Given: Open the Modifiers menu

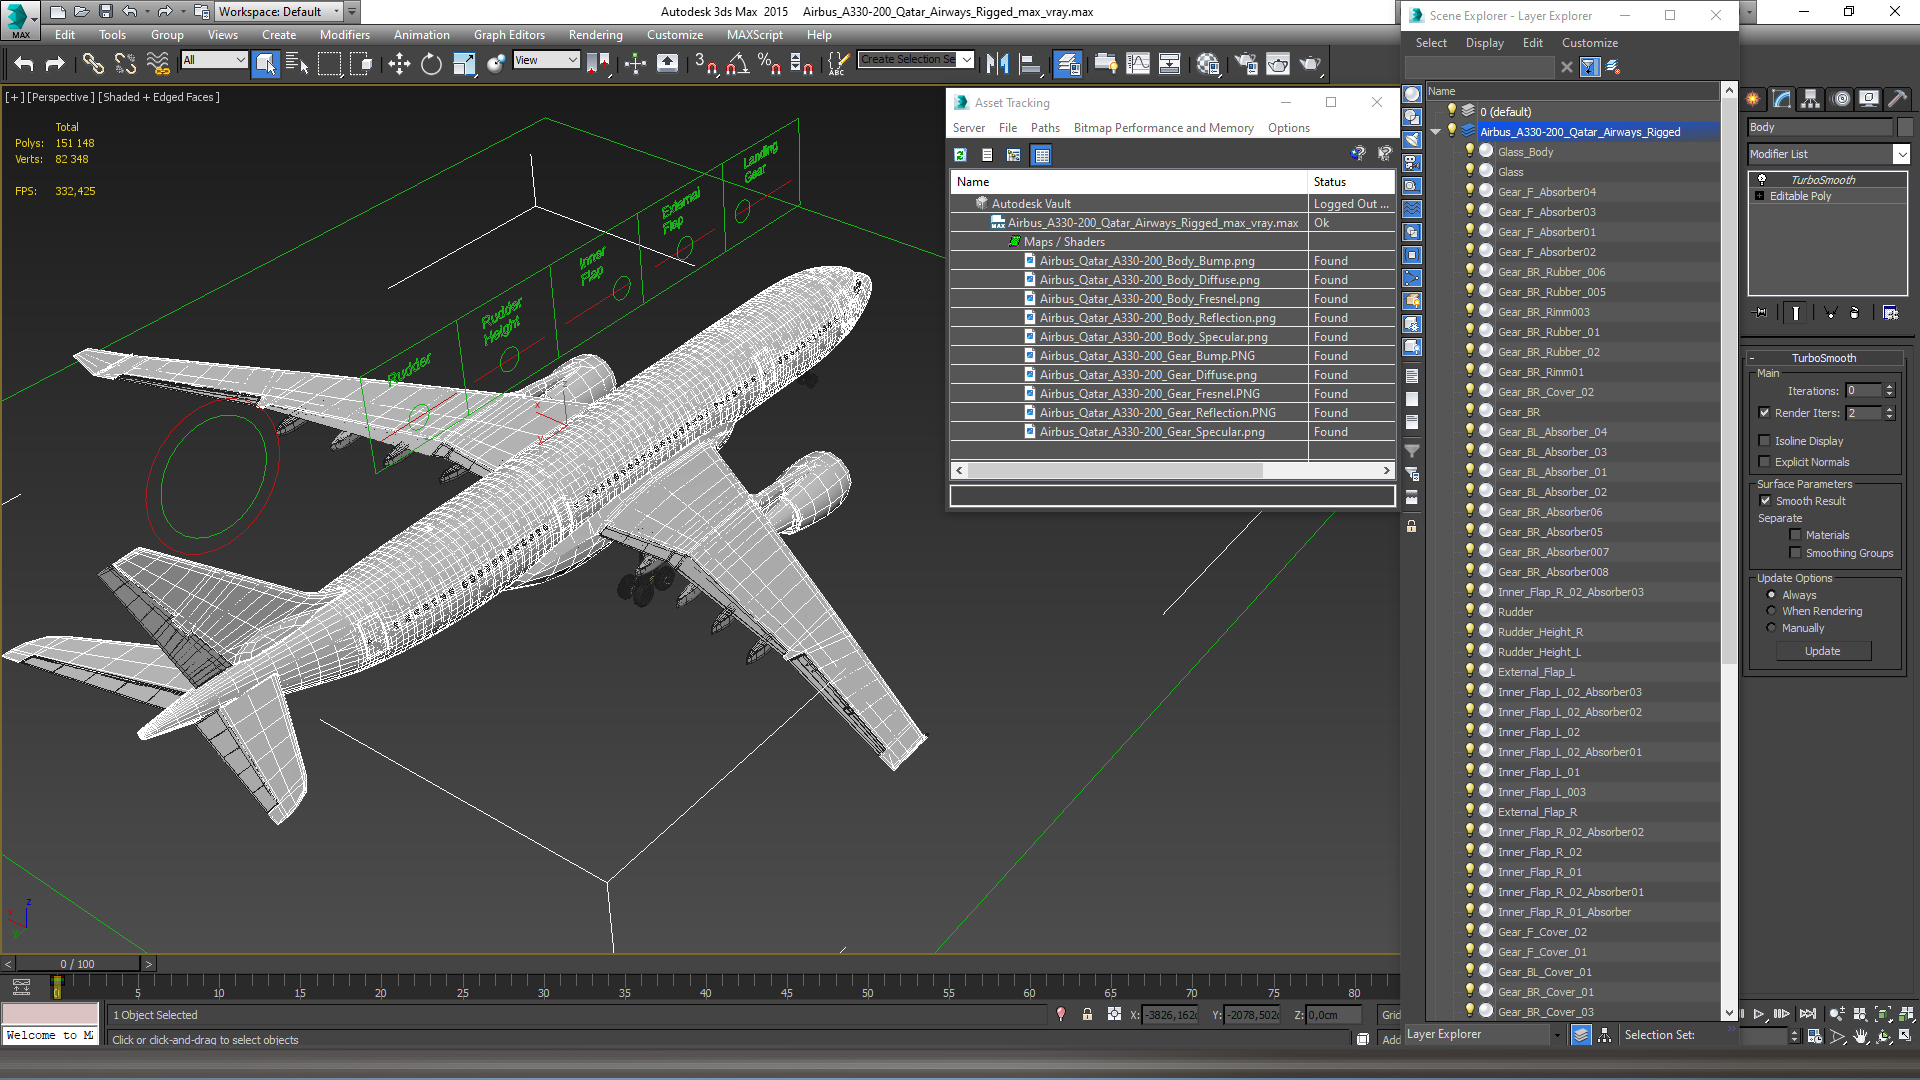Looking at the screenshot, I should 344,35.
